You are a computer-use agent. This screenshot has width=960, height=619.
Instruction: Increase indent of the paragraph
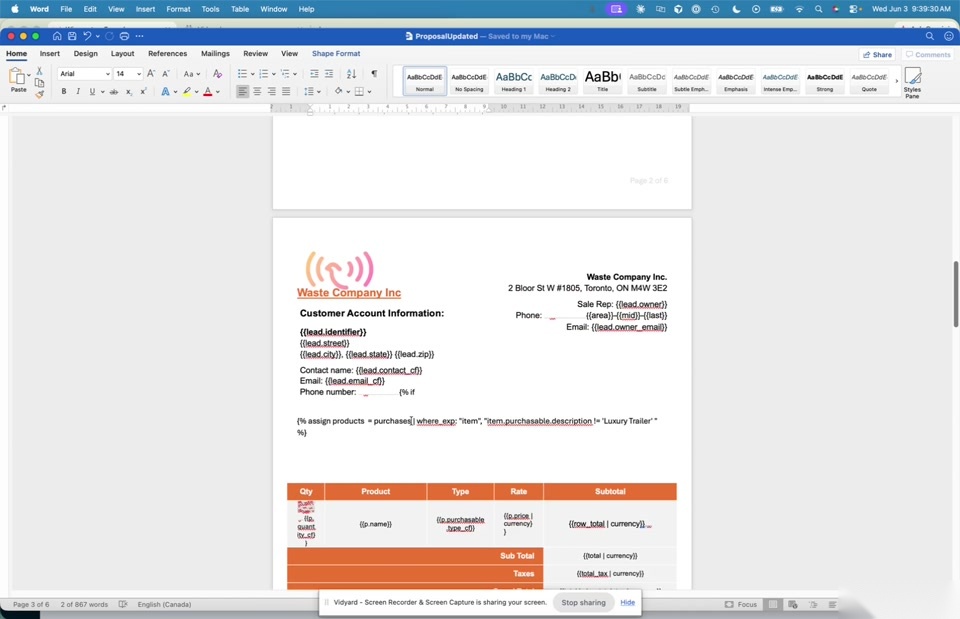(329, 73)
